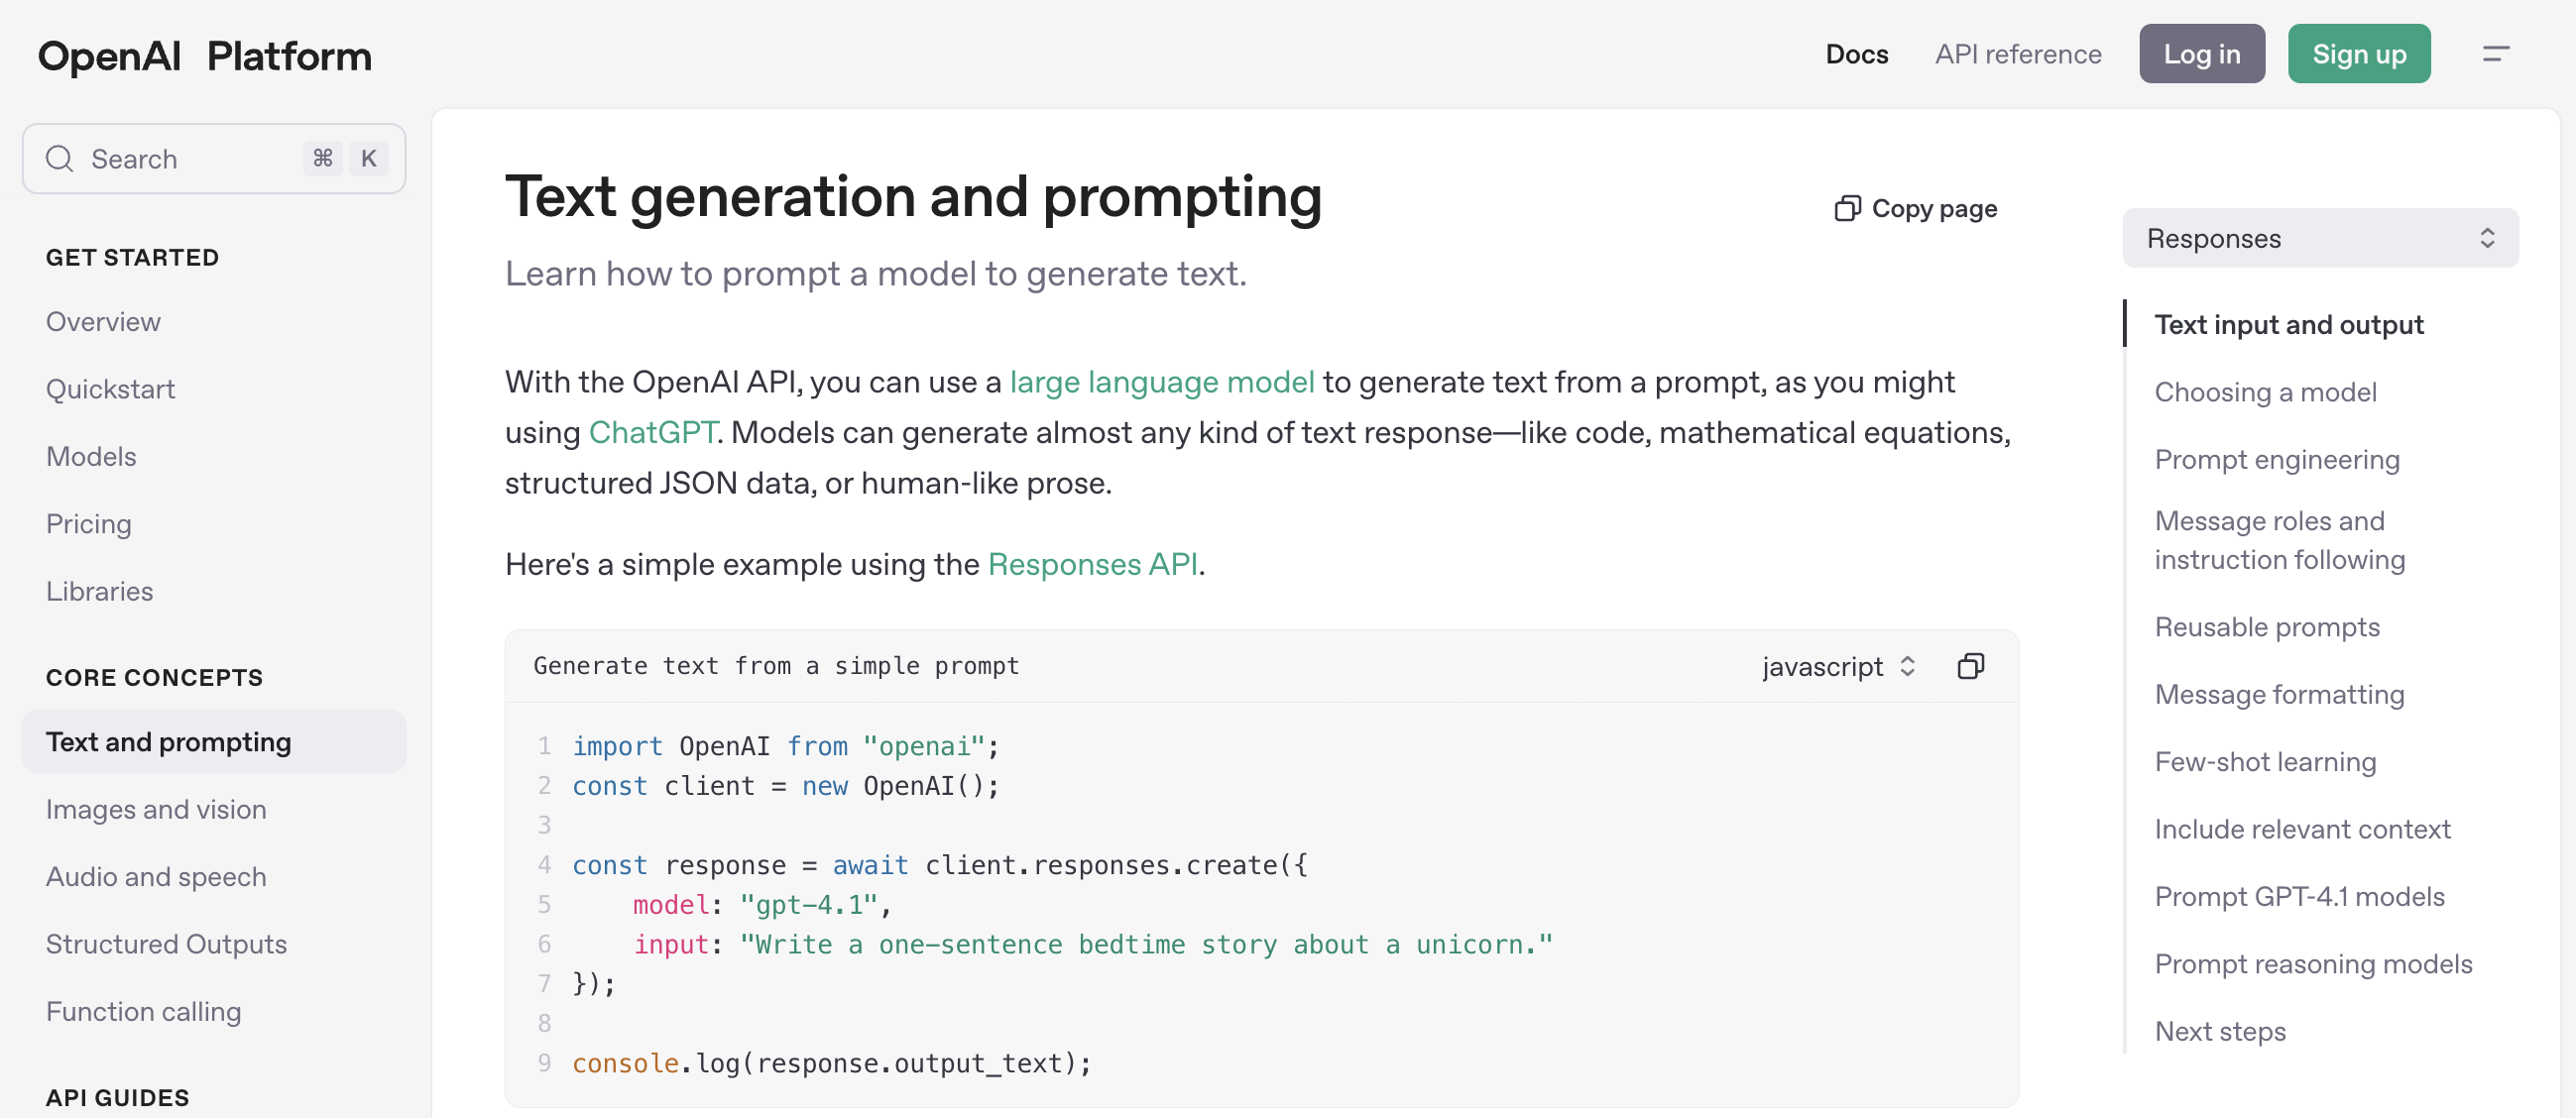Select Text and prompting in sidebar

pos(214,742)
